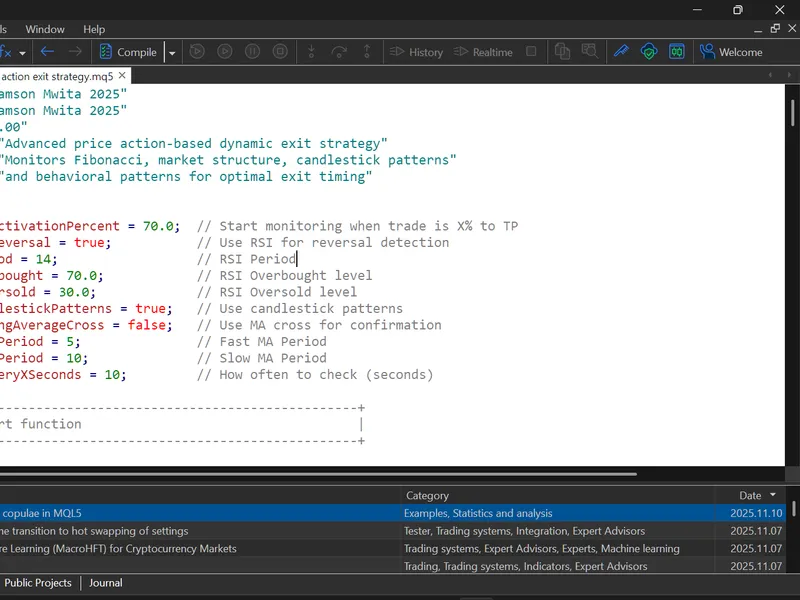The image size is (800, 600).
Task: Start debugging with the play icon
Action: [x=224, y=52]
